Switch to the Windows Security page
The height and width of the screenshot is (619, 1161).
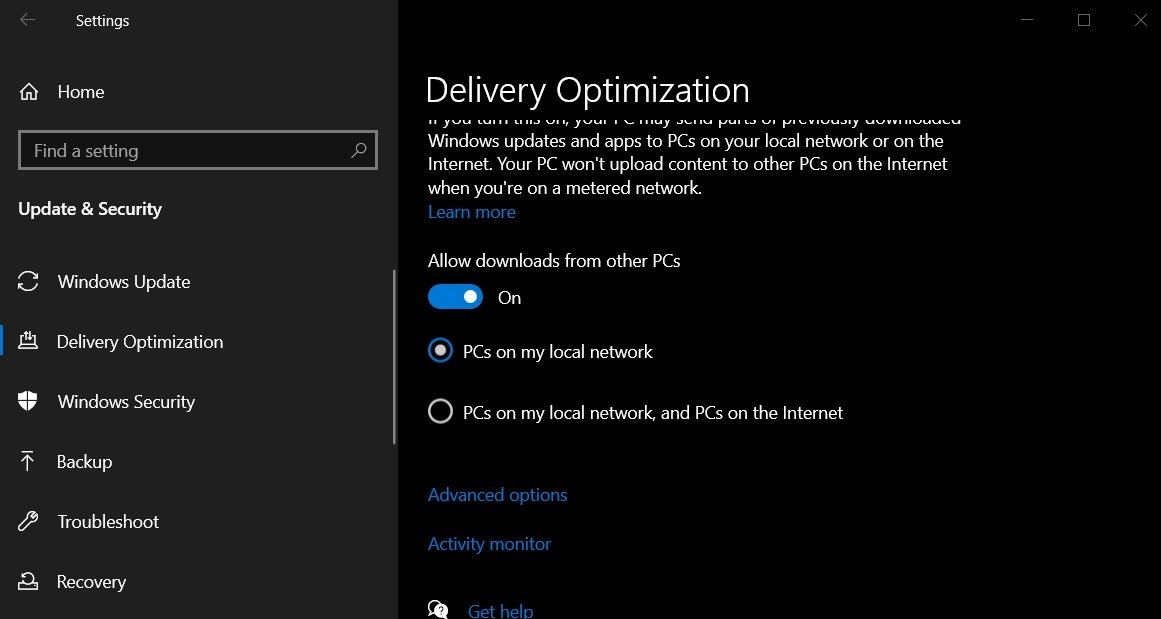(x=125, y=401)
